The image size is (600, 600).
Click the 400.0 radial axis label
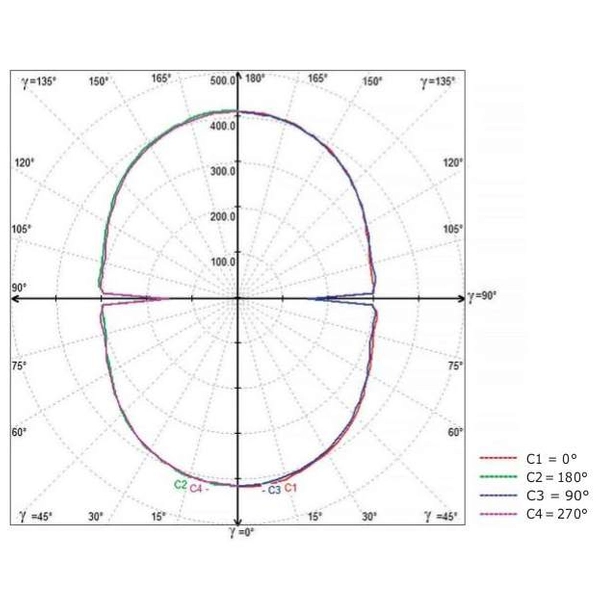pos(220,126)
